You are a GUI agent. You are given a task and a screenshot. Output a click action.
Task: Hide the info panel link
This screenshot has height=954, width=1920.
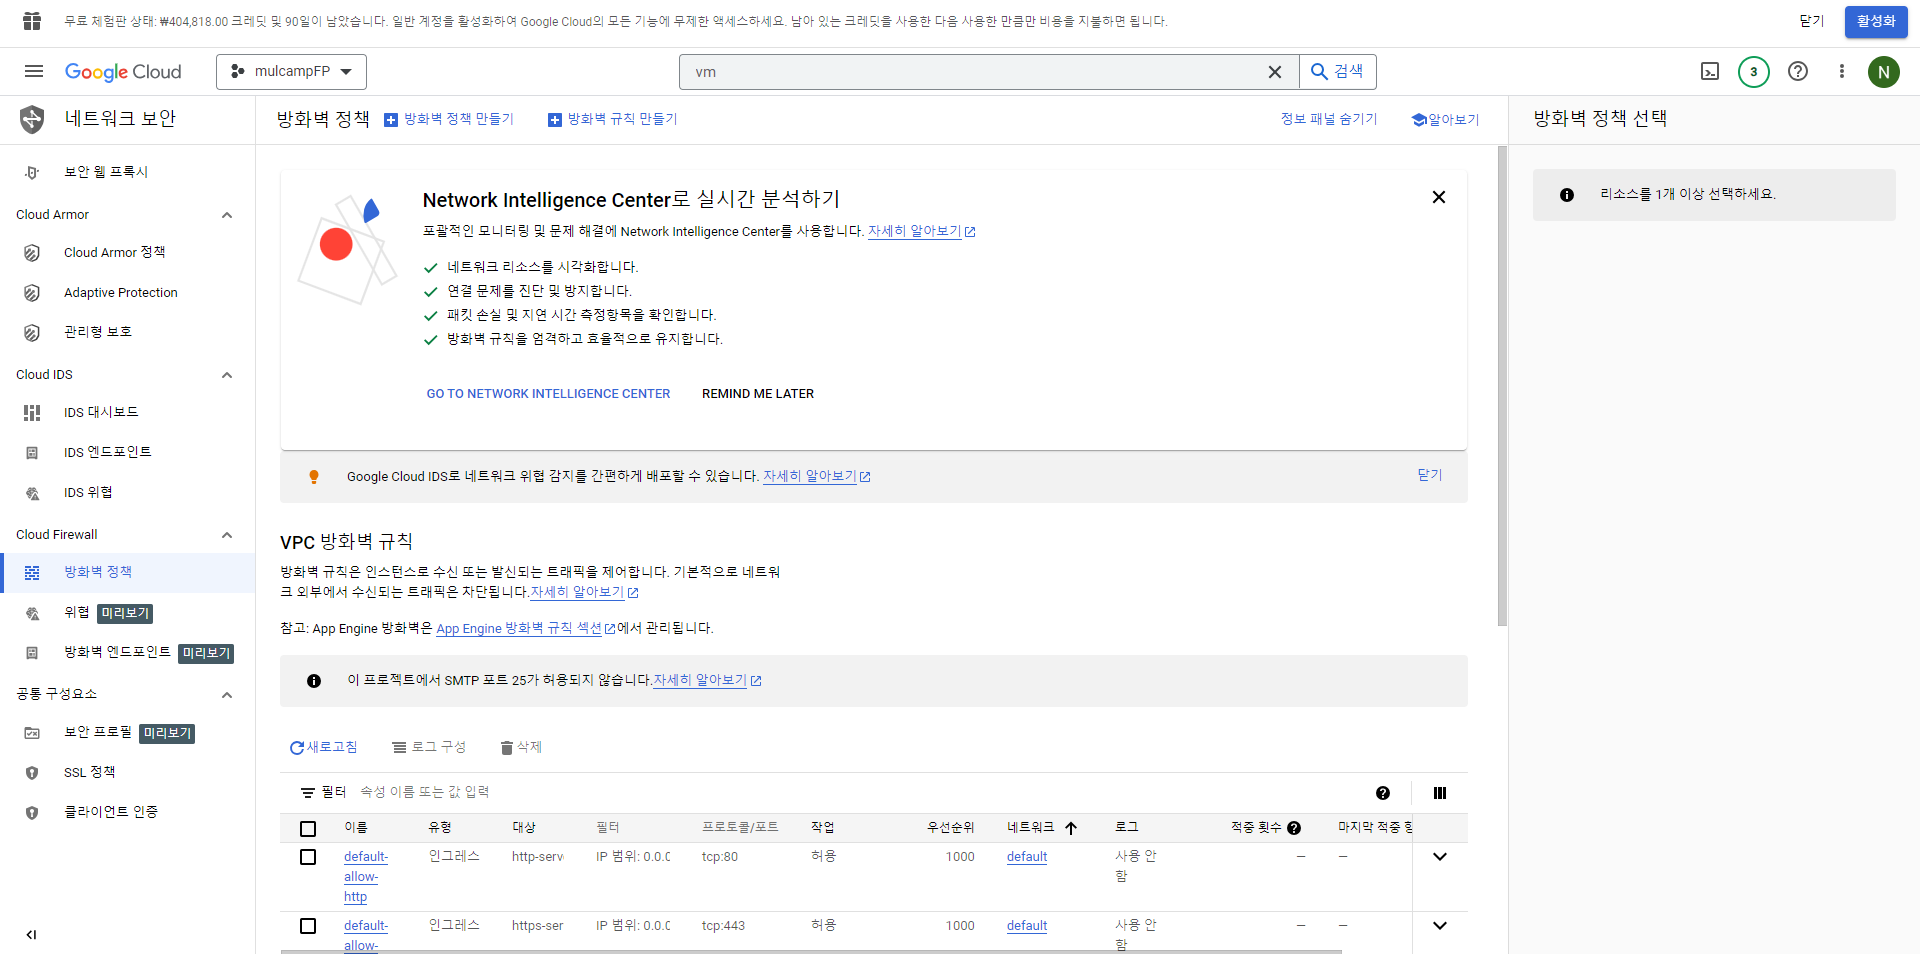click(1329, 119)
